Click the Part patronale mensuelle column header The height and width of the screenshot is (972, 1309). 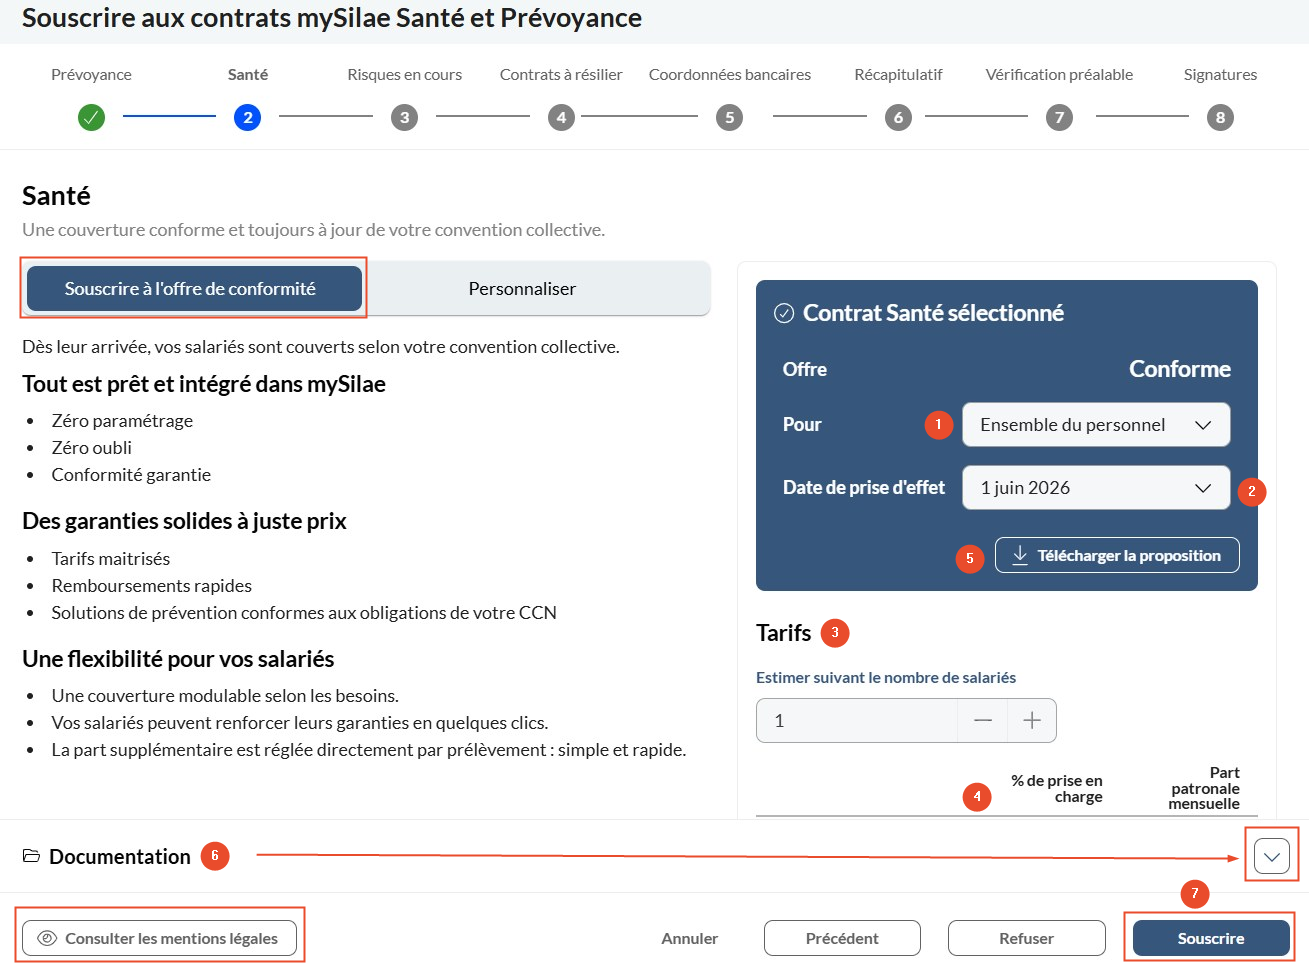1204,788
